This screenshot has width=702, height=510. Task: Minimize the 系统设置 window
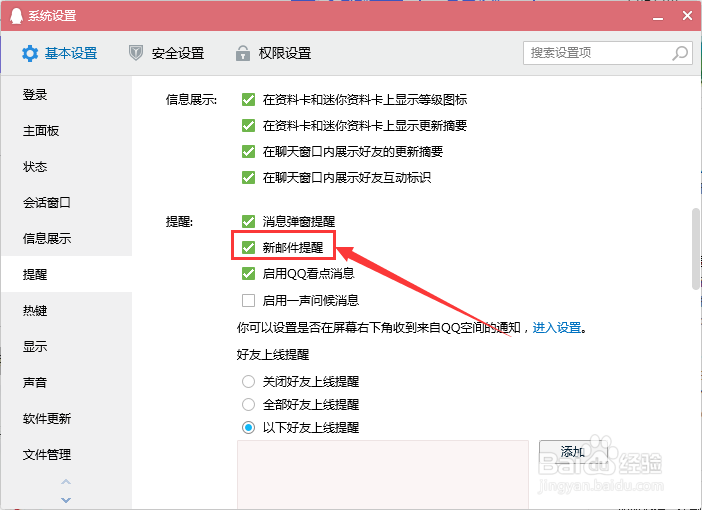658,17
